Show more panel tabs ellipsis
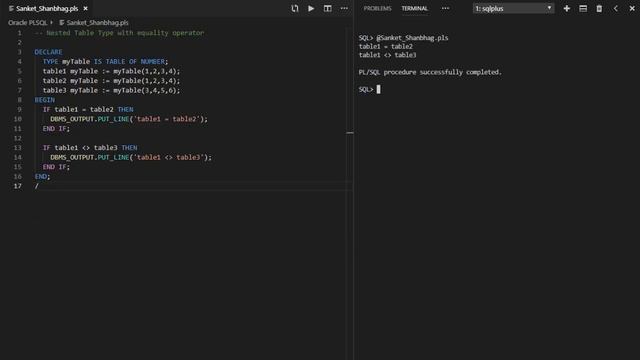The image size is (640, 360). 445,9
